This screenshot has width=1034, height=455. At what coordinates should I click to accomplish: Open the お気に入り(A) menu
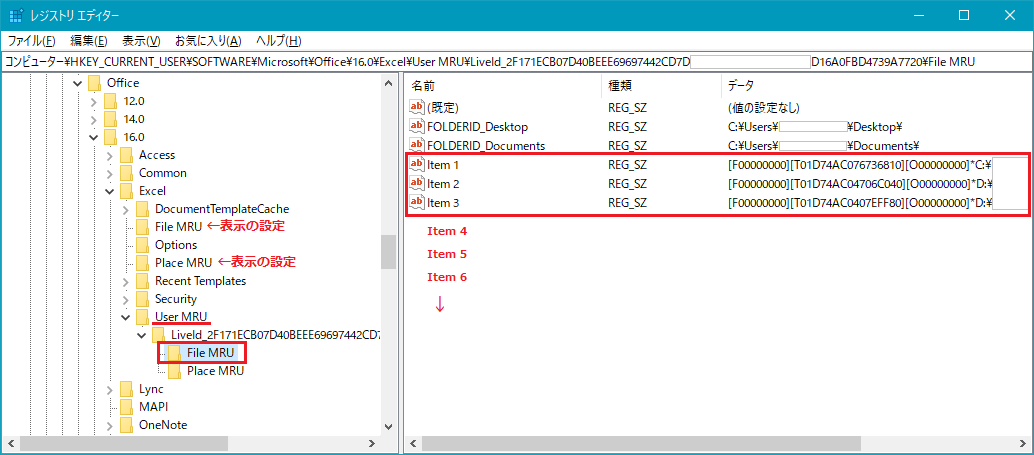[208, 41]
